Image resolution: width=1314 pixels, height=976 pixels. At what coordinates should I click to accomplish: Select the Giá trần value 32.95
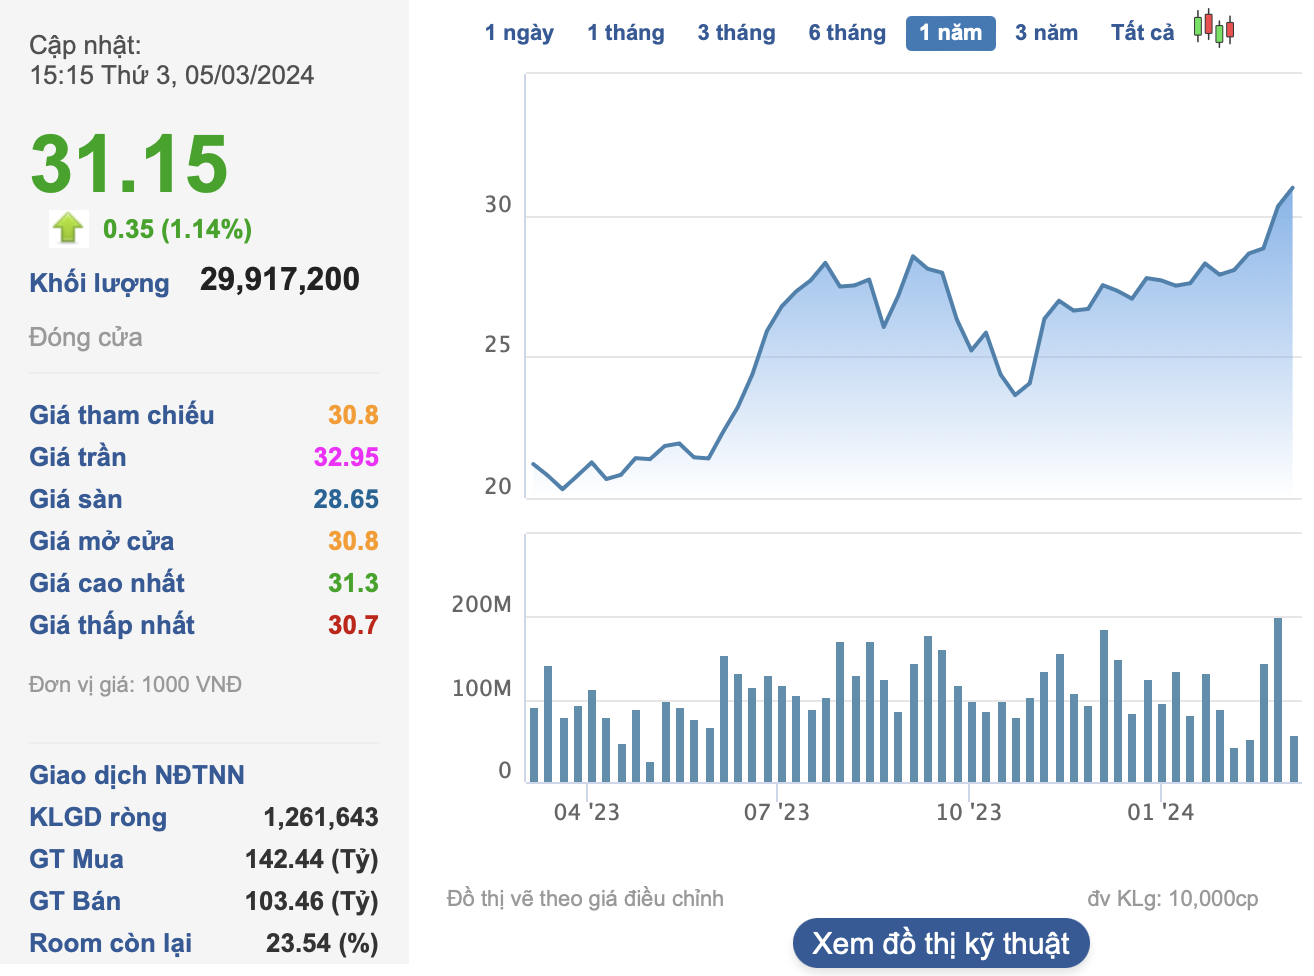point(346,457)
